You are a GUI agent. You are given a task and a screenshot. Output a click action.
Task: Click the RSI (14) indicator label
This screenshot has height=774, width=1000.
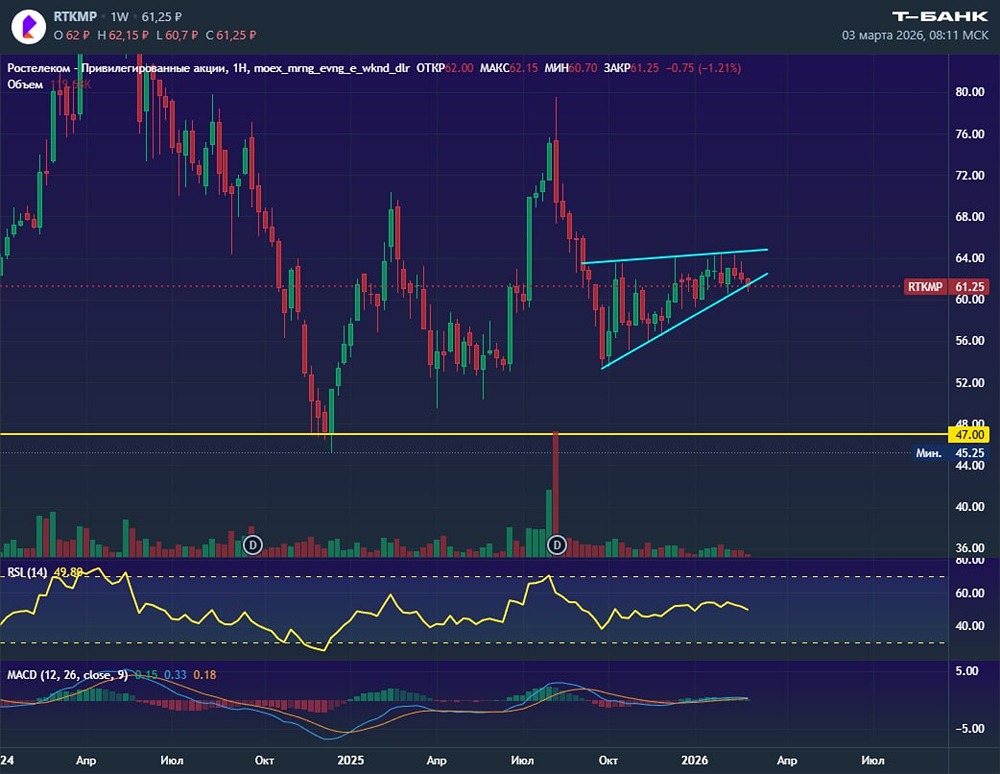(x=27, y=572)
